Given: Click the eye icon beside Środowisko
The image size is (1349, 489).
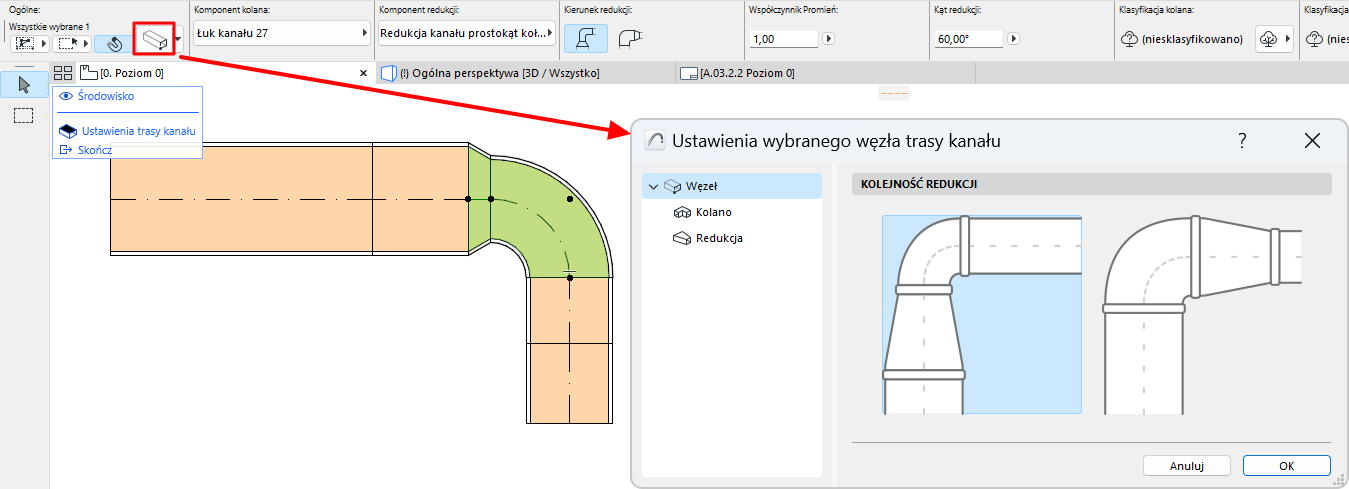Looking at the screenshot, I should pyautogui.click(x=67, y=96).
